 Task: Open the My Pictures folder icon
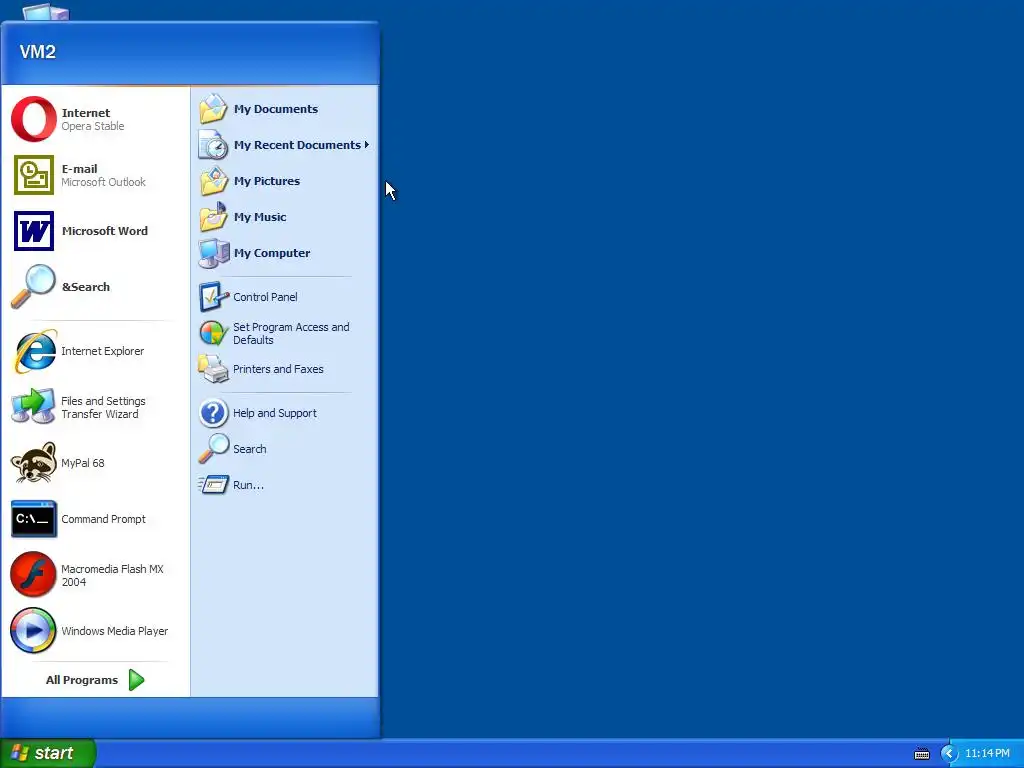pos(214,181)
